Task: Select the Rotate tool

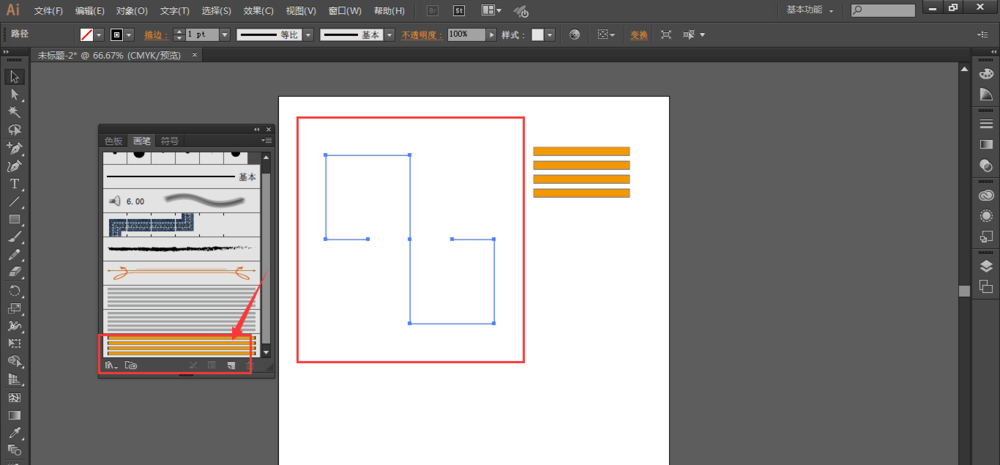Action: (15, 290)
